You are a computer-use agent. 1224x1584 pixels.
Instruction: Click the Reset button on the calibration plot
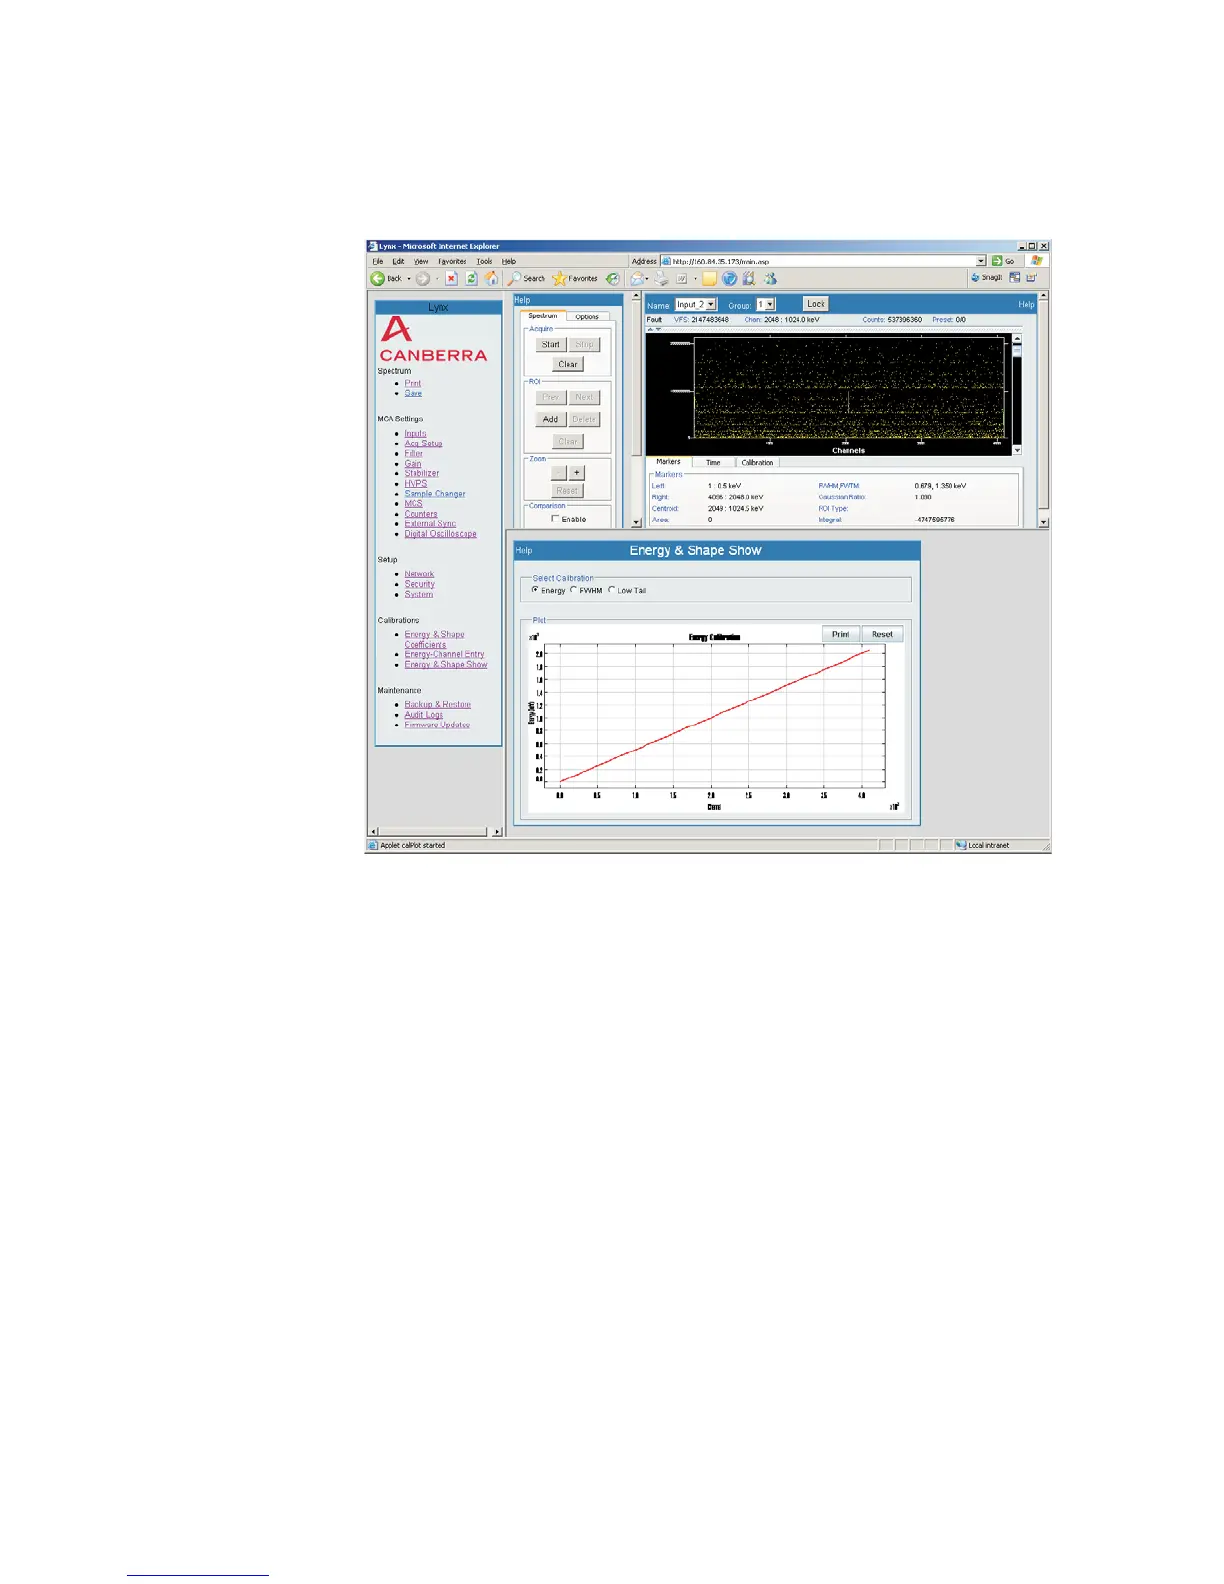pos(882,634)
